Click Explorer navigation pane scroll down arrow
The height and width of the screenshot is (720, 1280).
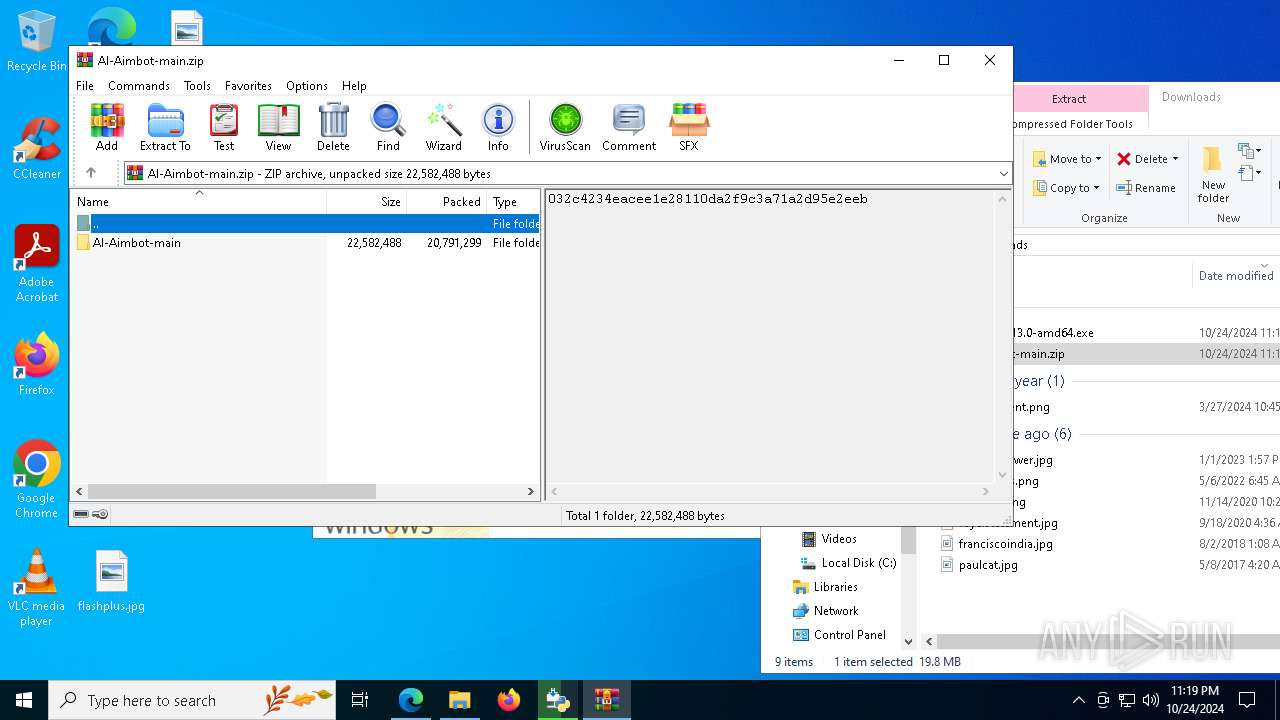[x=908, y=641]
